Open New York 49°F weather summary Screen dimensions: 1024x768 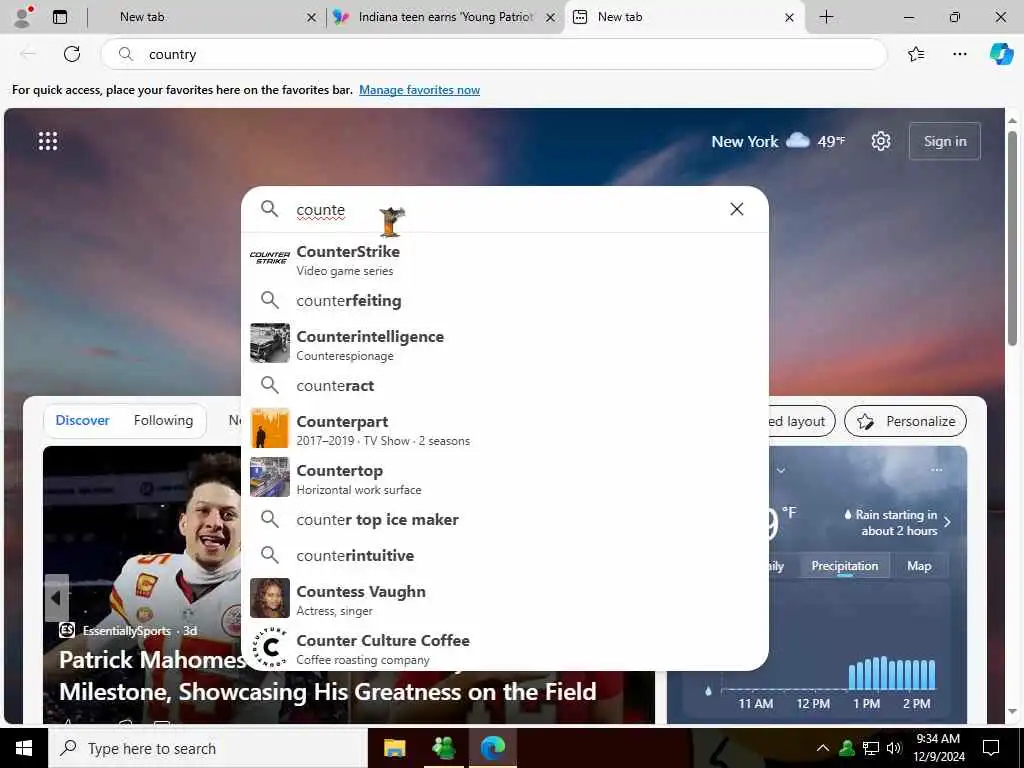(778, 141)
